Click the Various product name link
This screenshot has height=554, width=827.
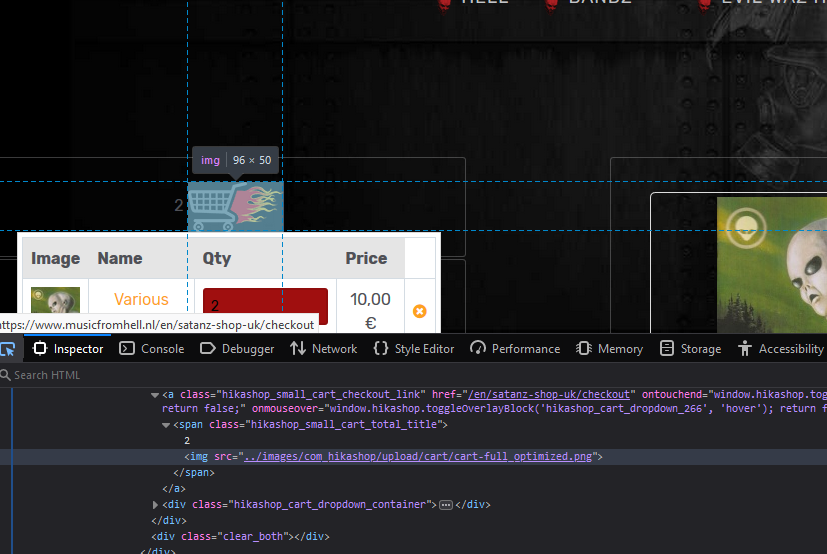pos(141,299)
